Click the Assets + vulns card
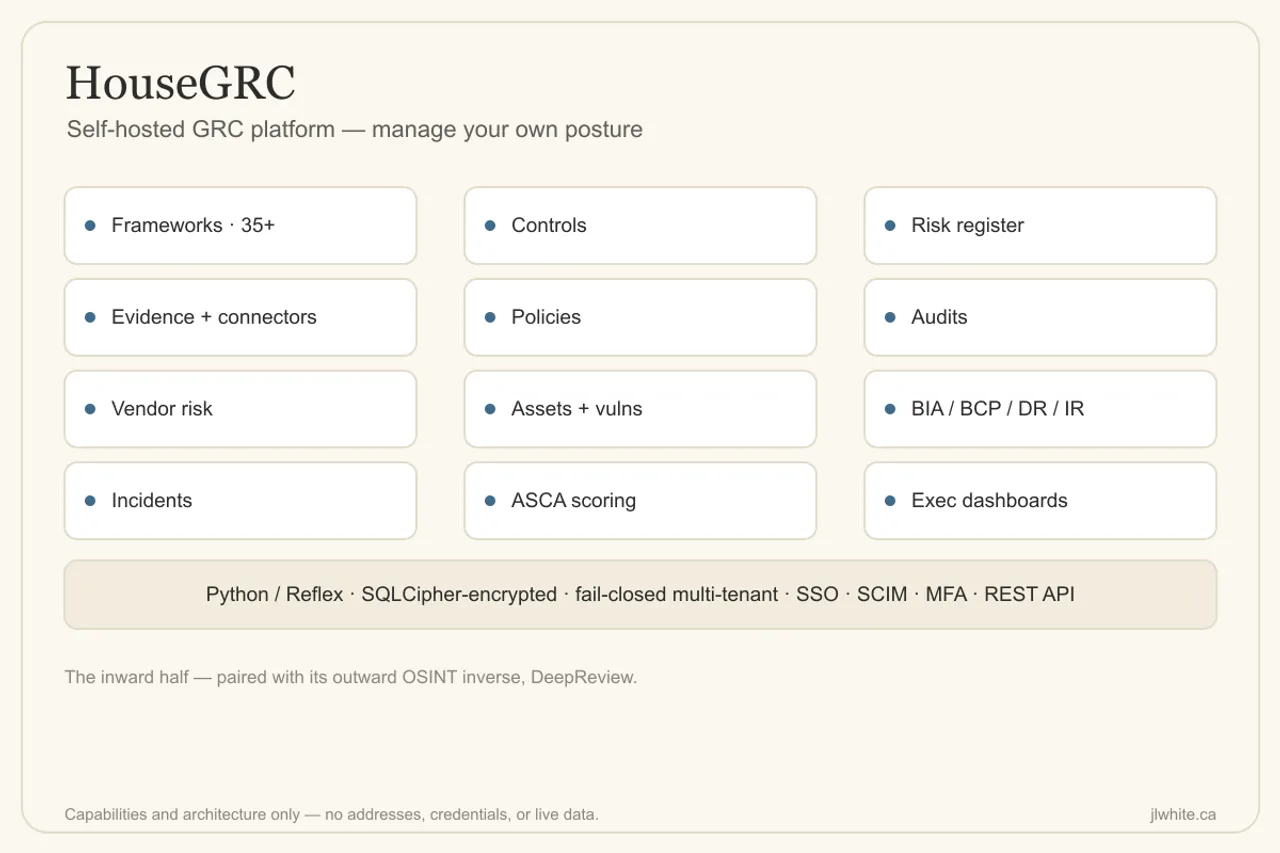This screenshot has width=1280, height=853. (640, 409)
